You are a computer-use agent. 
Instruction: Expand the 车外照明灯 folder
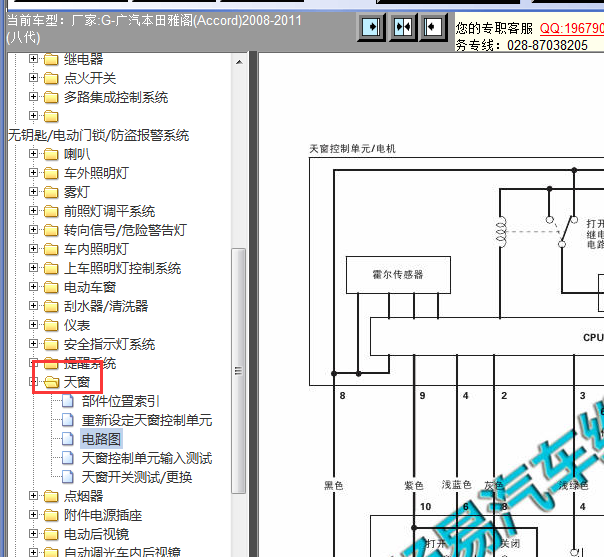click(x=34, y=173)
